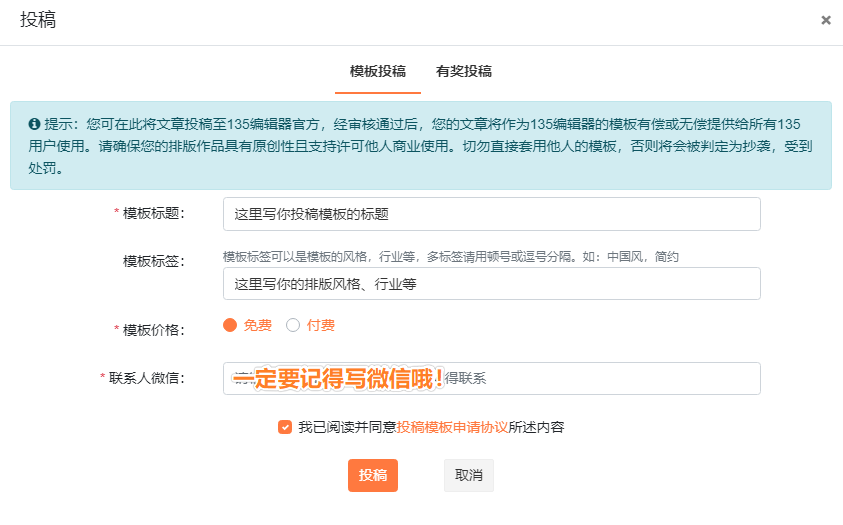This screenshot has height=525, width=843.
Task: Click the blue 提示 notice box
Action: click(420, 146)
